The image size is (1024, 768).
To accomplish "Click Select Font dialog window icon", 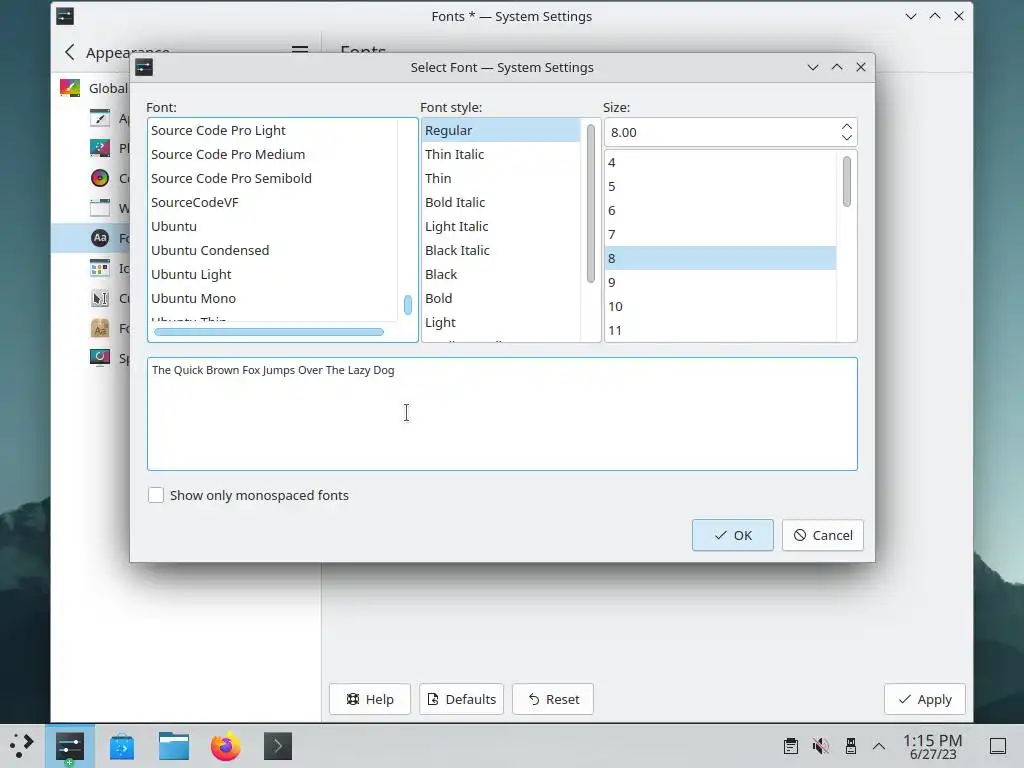I will (x=144, y=67).
